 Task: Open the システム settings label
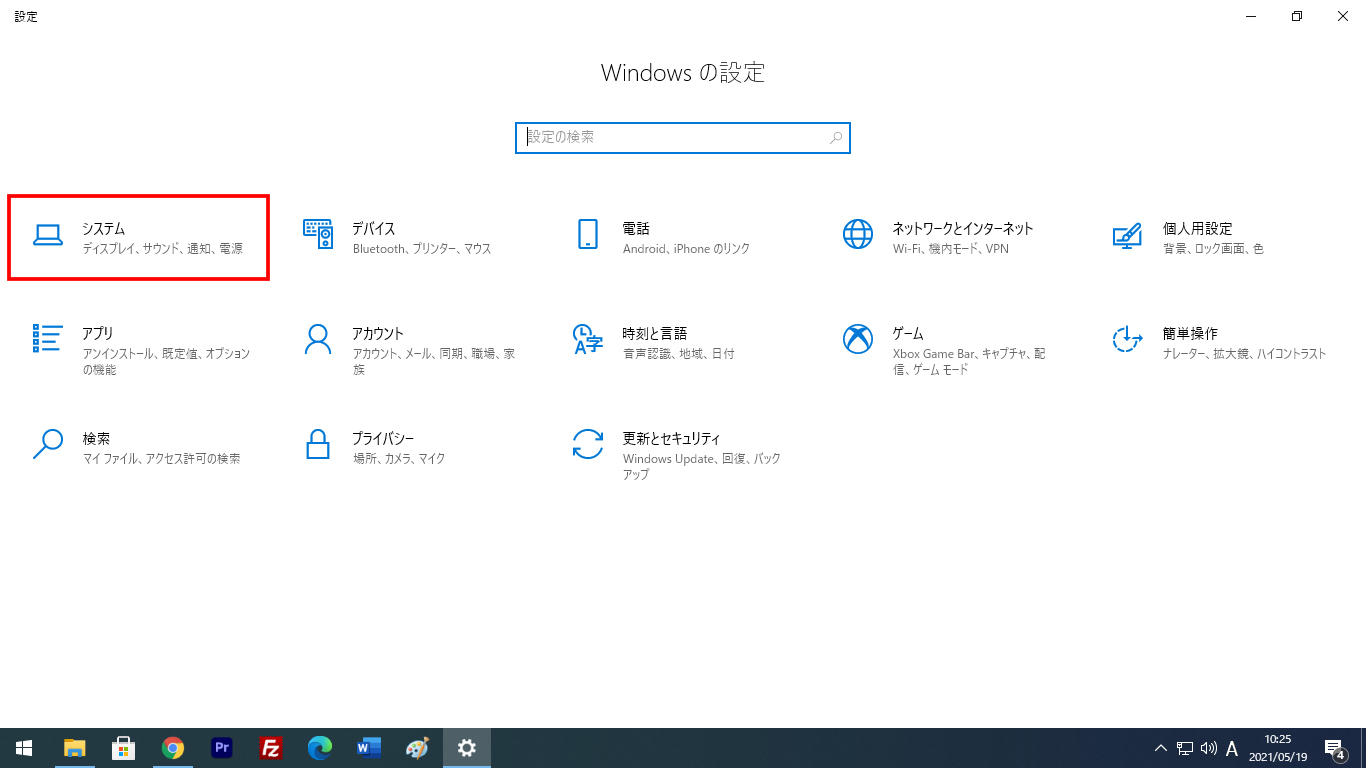pos(104,229)
